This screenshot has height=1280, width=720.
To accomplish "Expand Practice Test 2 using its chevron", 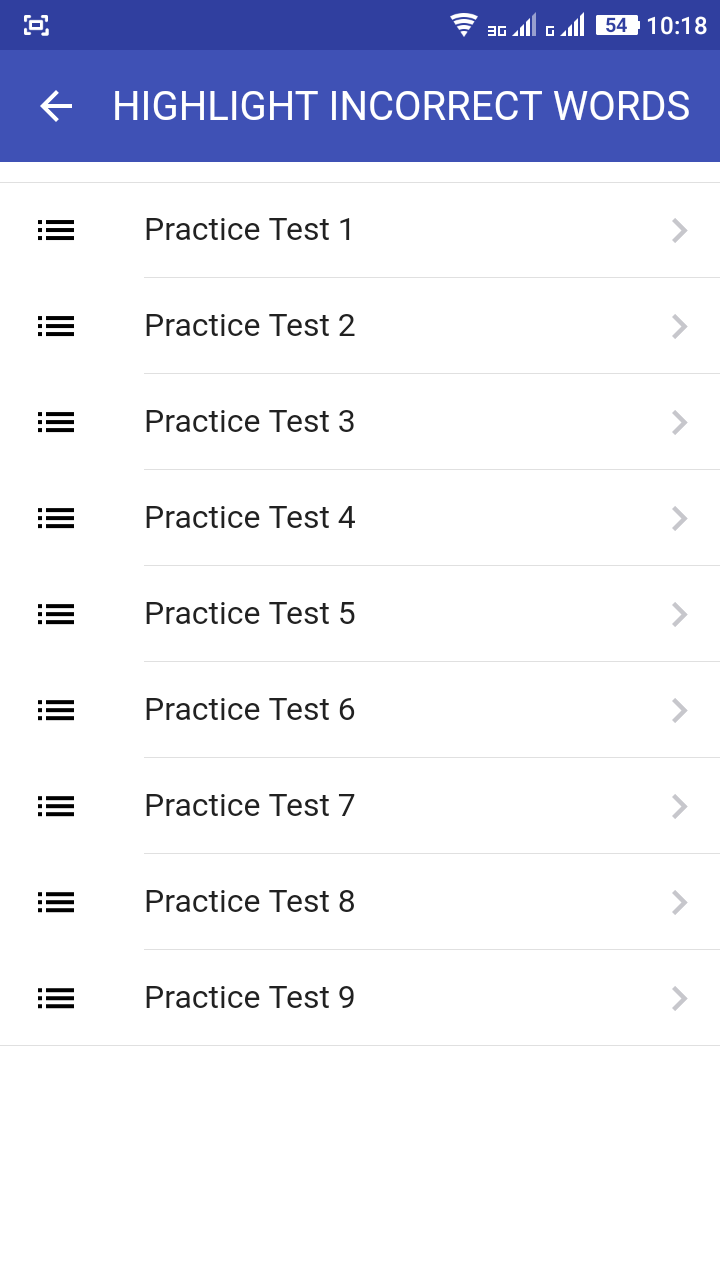I will 680,326.
